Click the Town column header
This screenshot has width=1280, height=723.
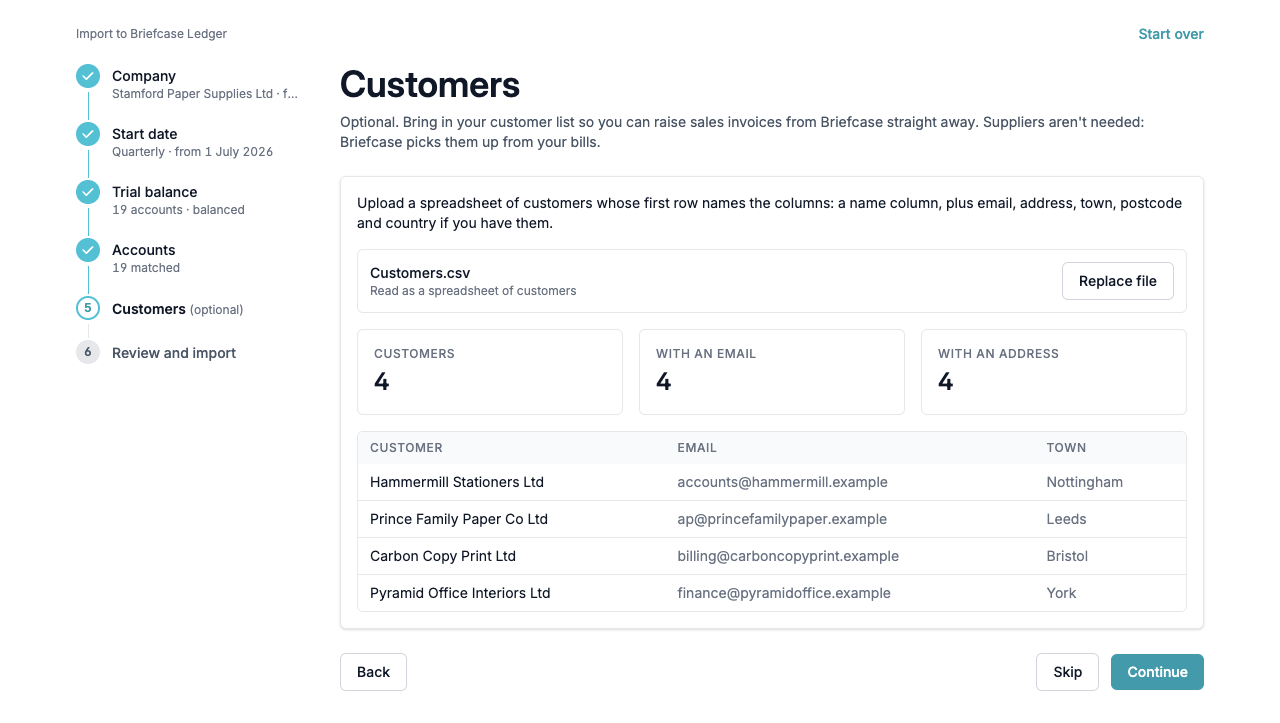1066,448
